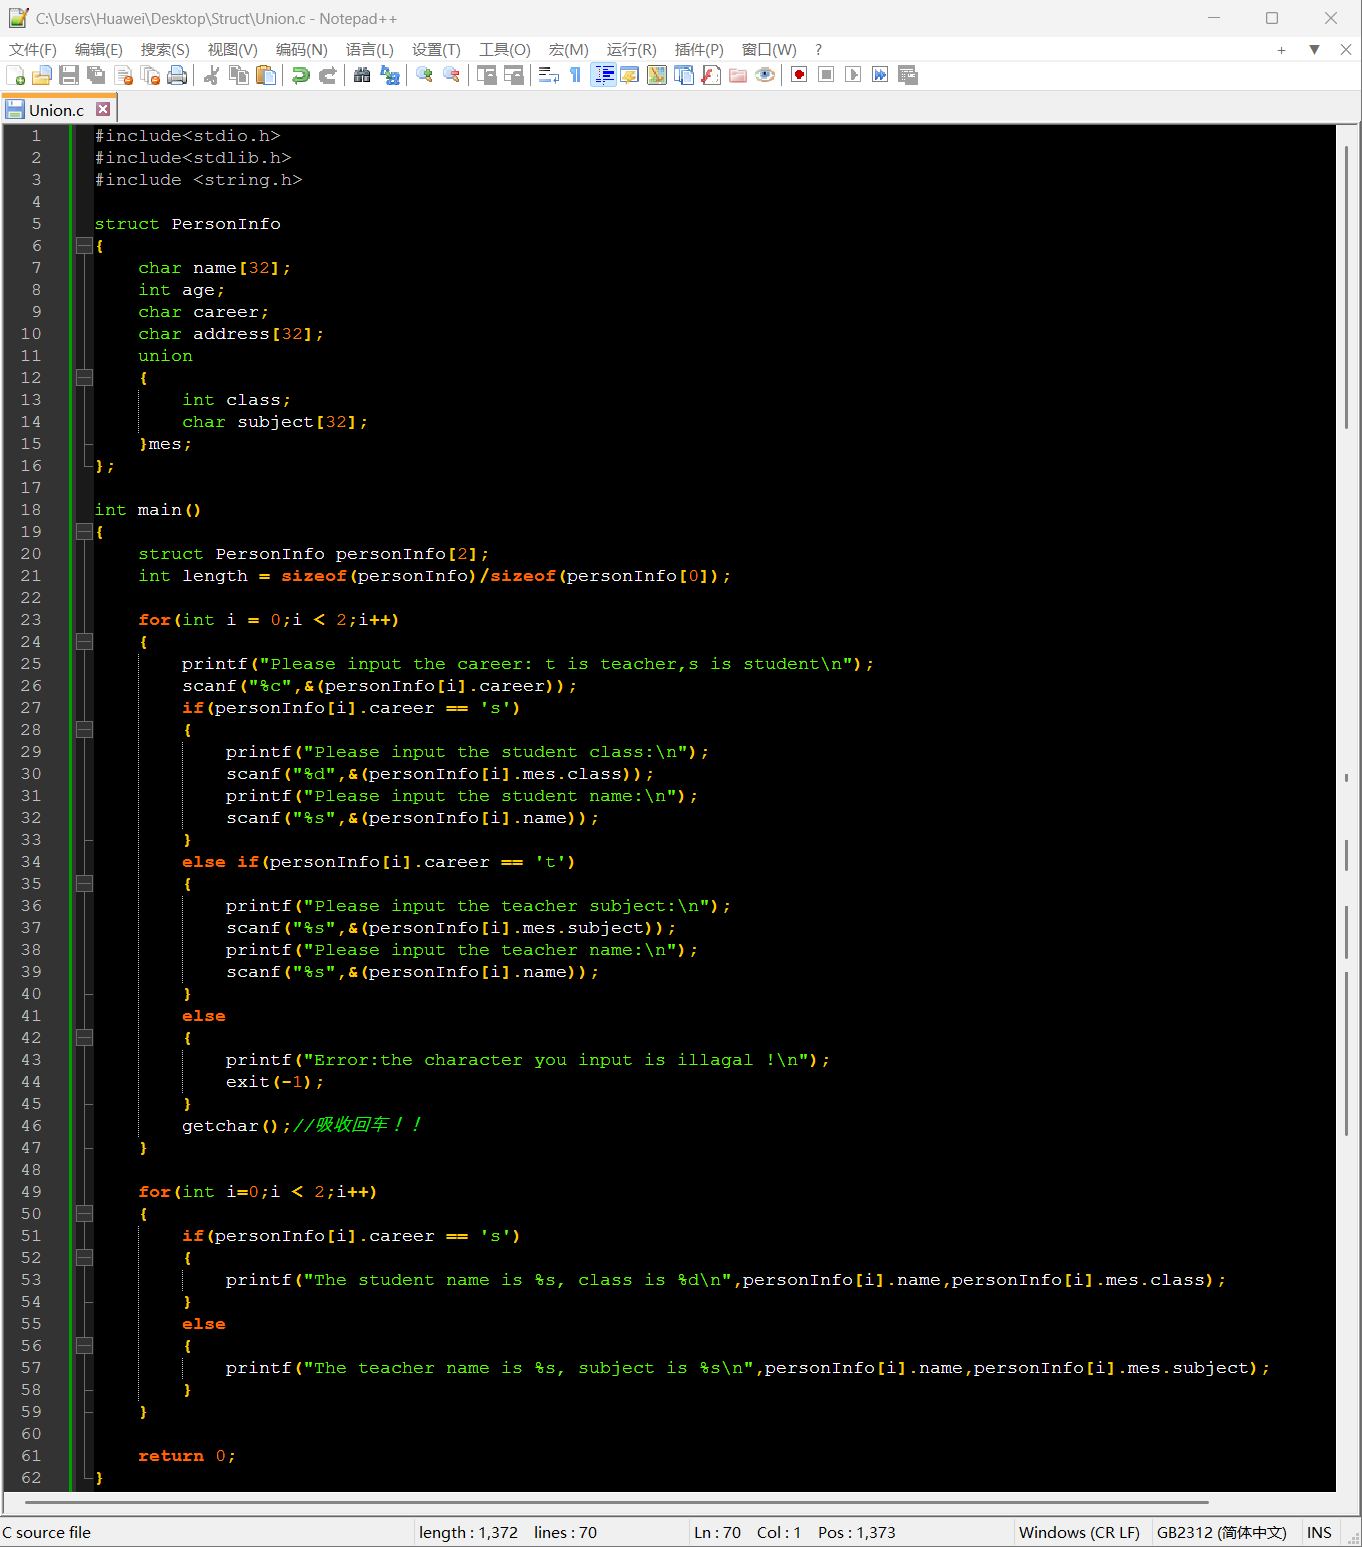Select the Union.c document tab
The image size is (1362, 1547).
click(x=56, y=110)
